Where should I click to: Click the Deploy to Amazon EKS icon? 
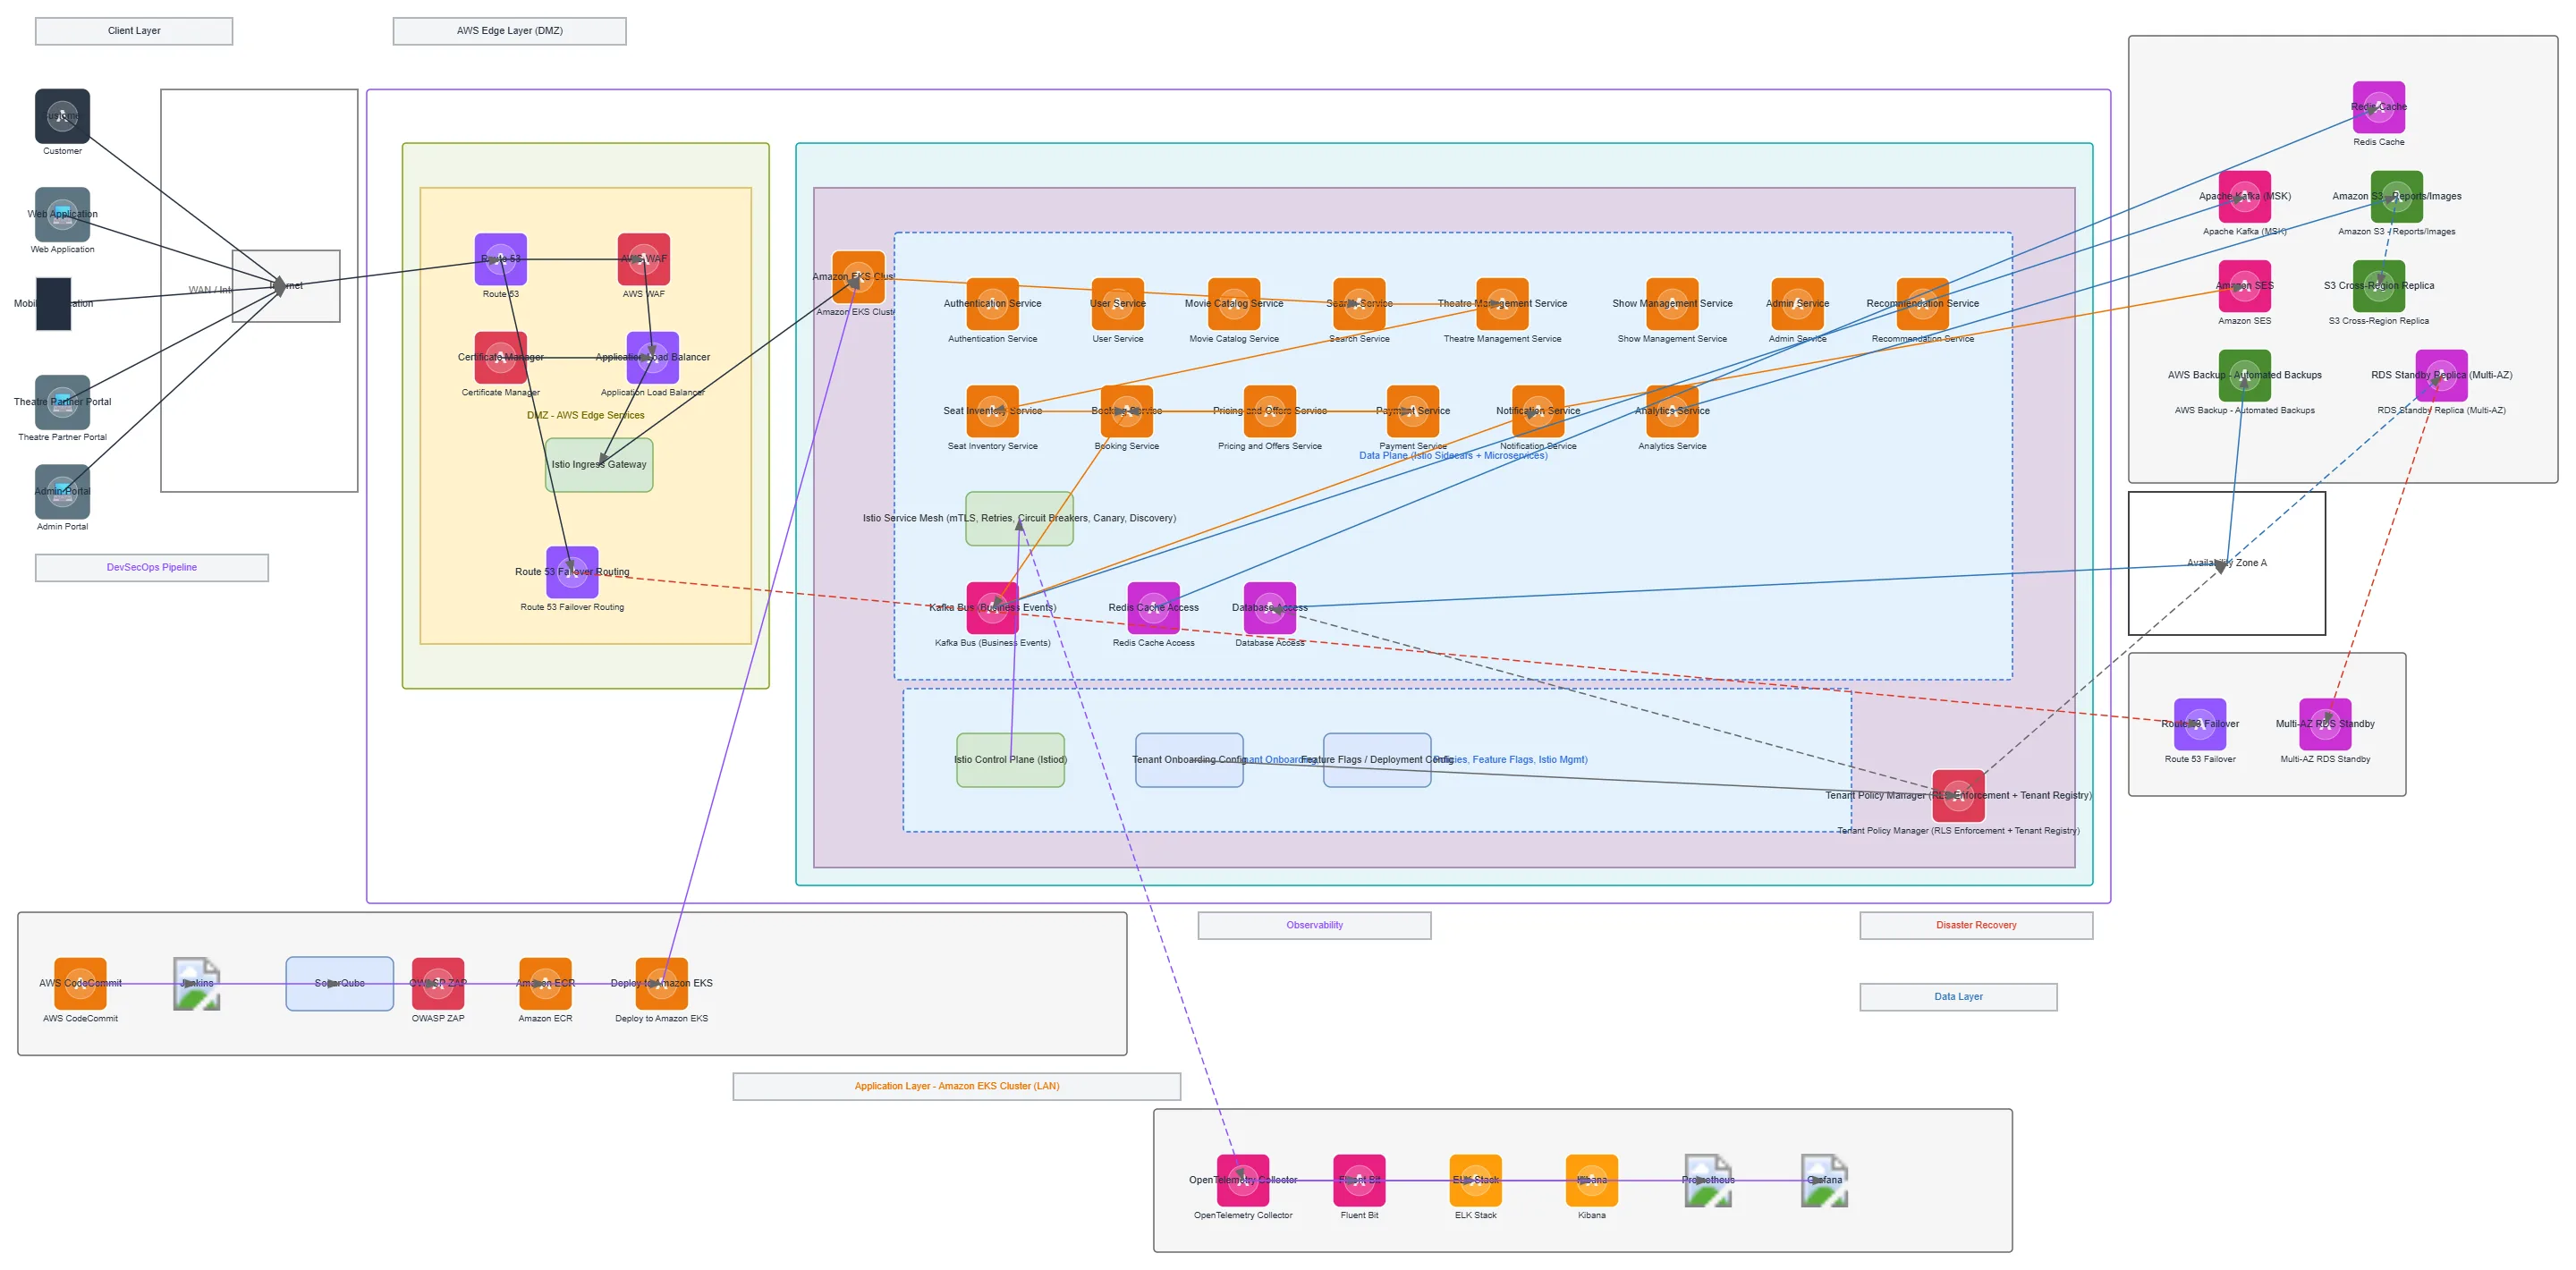pos(661,984)
